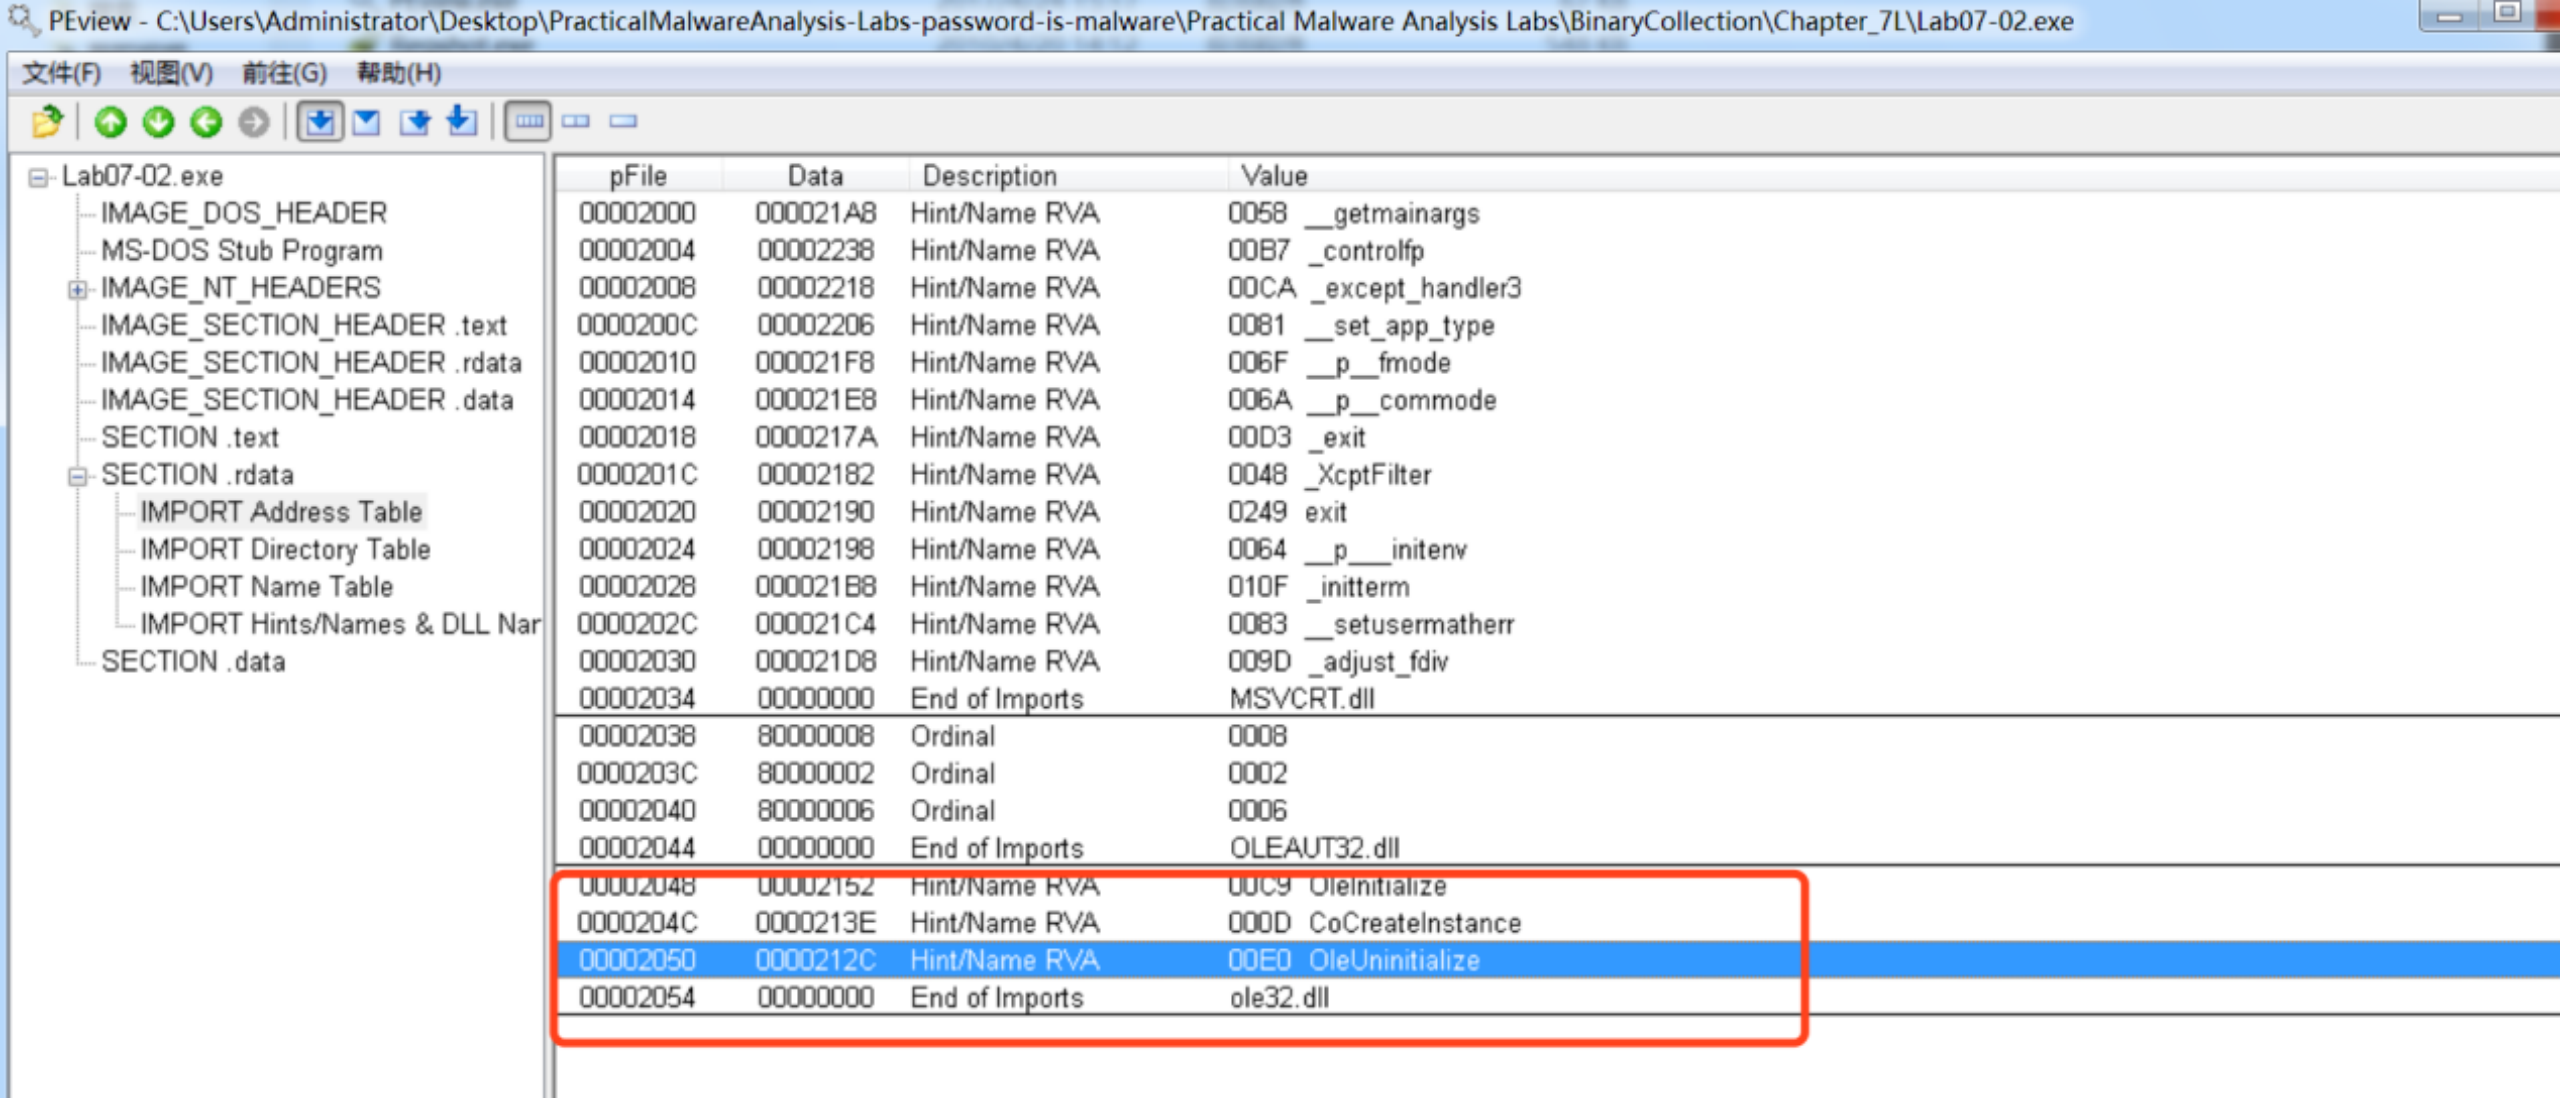
Task: Click the Description column header
Action: pos(989,176)
